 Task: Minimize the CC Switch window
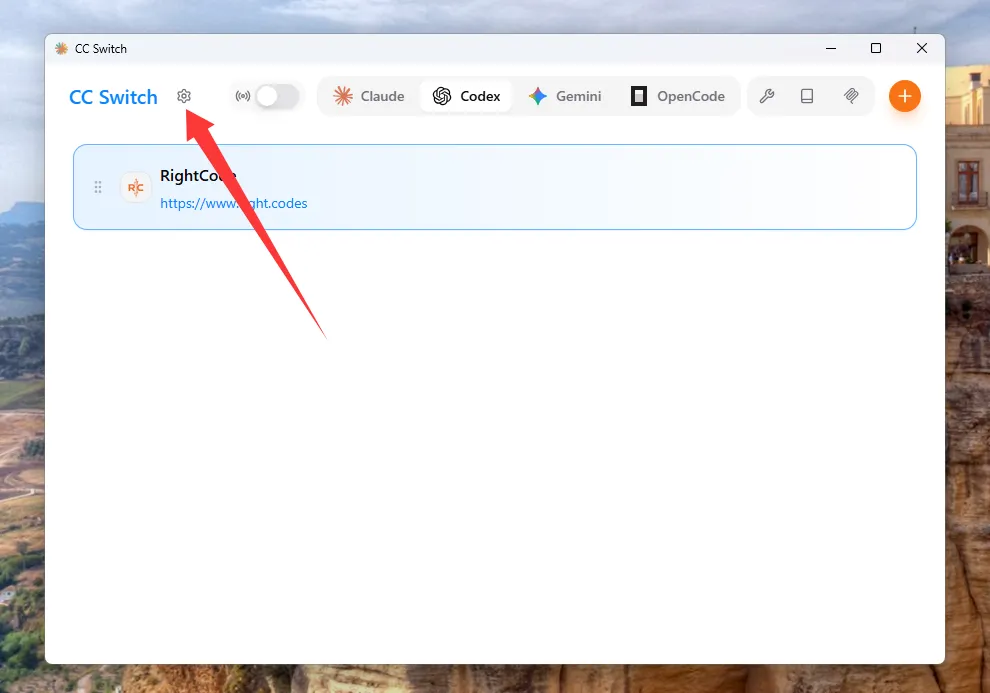pos(830,48)
